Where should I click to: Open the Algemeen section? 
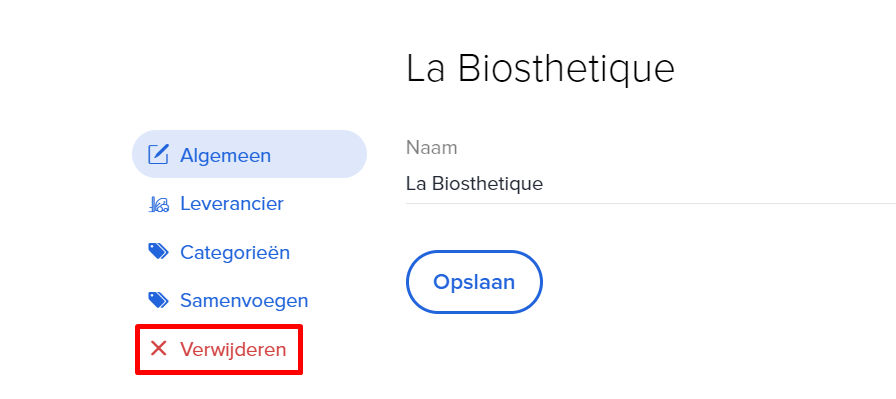point(249,154)
